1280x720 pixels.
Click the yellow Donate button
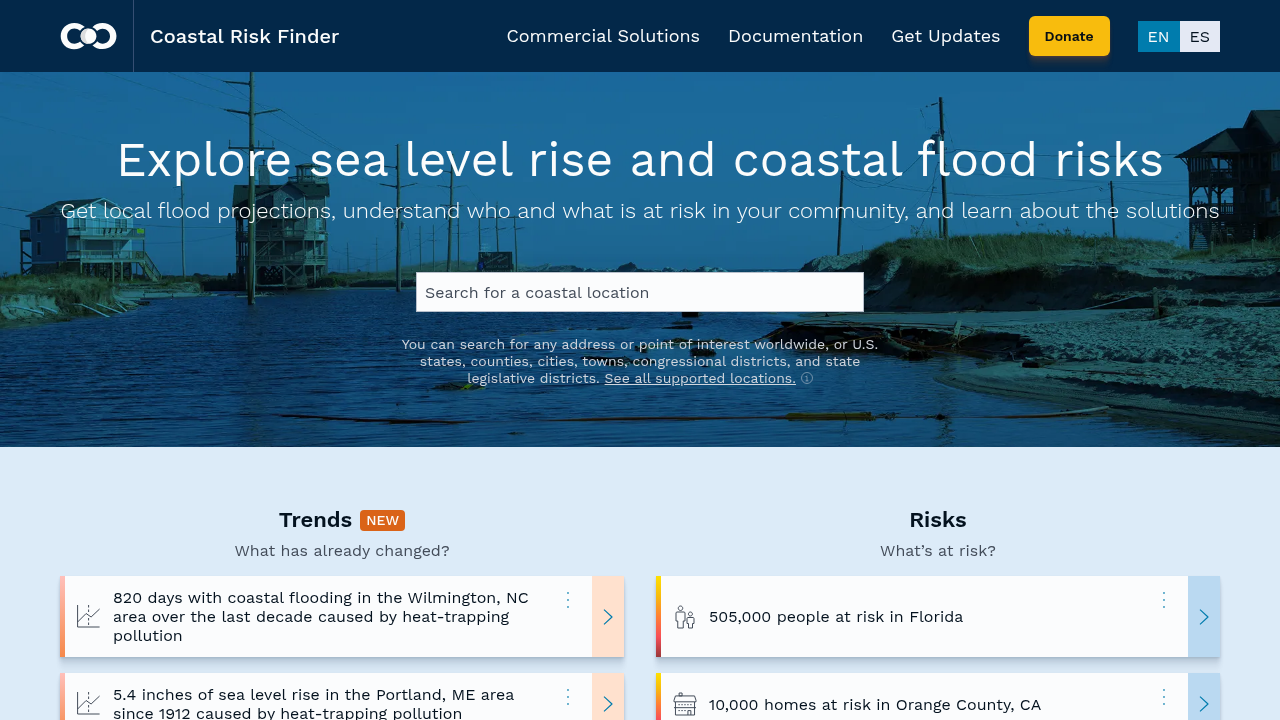(1069, 36)
